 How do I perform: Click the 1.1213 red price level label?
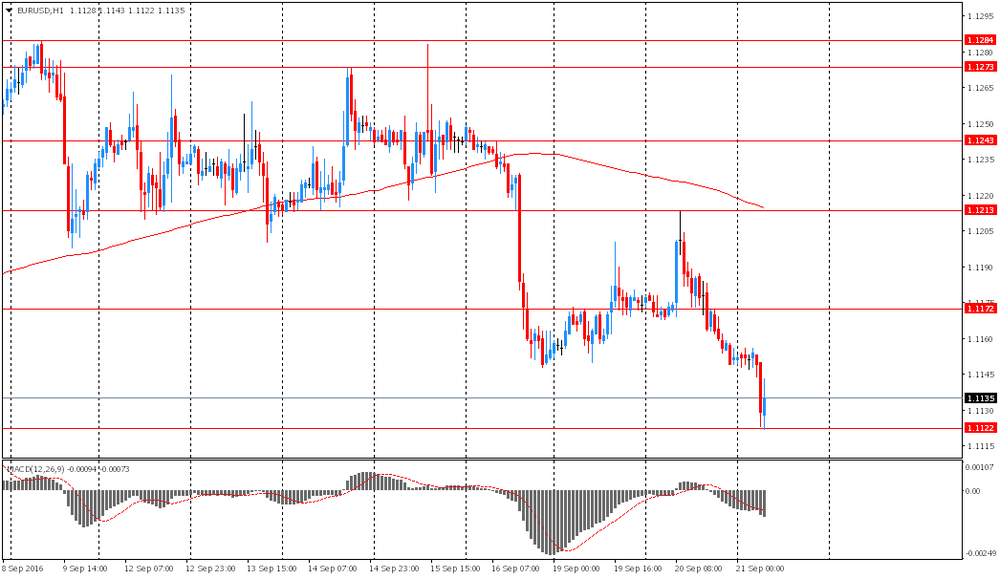coord(980,210)
